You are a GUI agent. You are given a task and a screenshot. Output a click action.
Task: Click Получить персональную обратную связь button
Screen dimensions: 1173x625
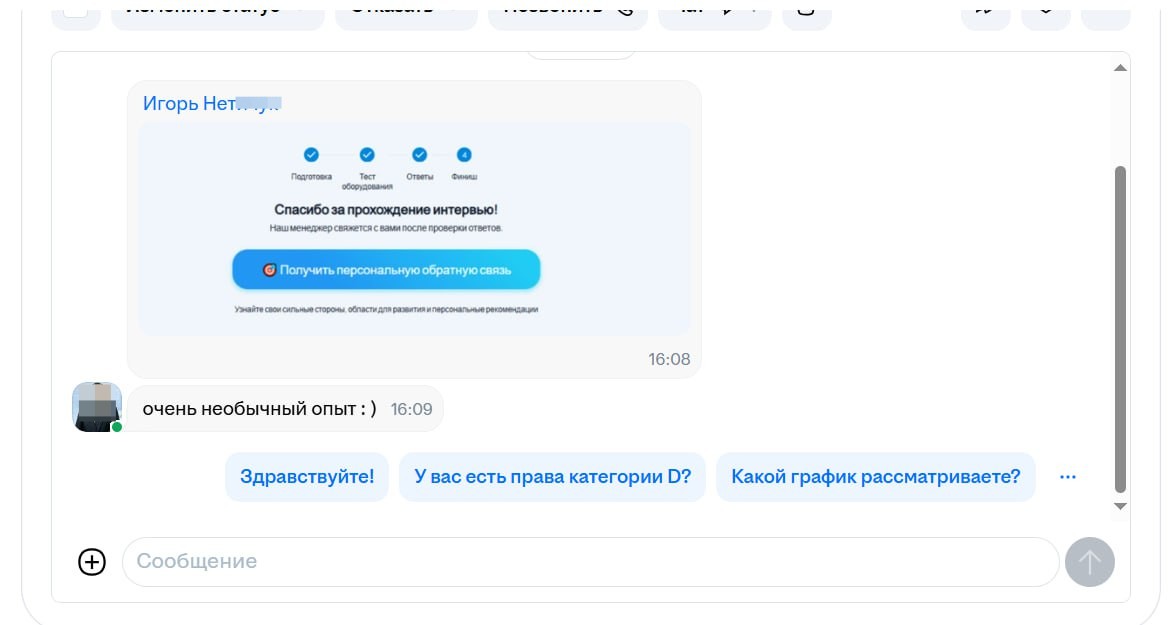[x=385, y=269]
